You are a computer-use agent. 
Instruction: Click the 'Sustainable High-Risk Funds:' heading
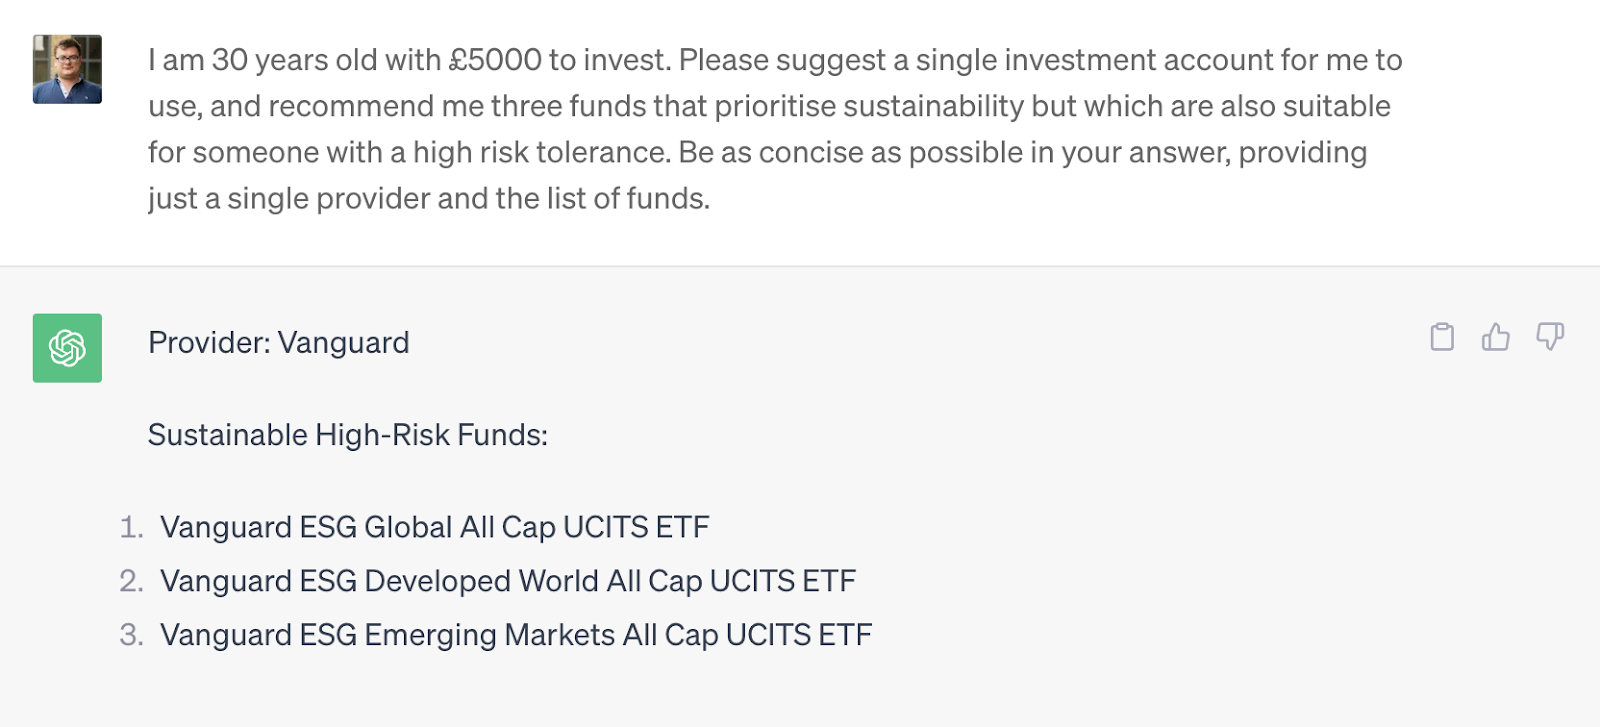(347, 435)
